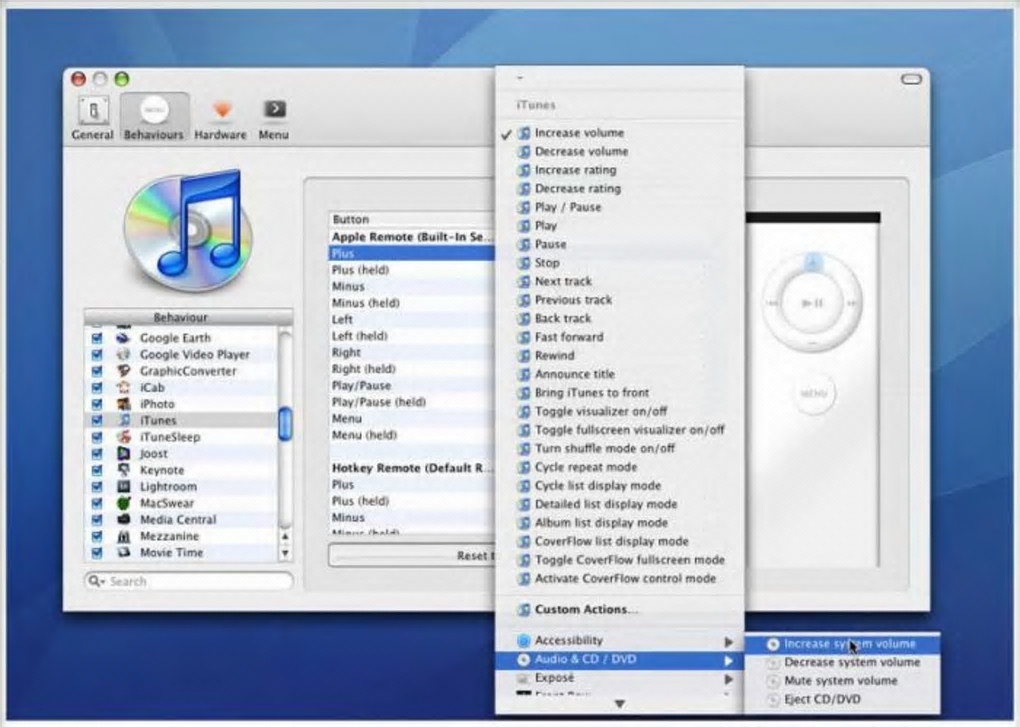Uncheck the Google Earth behaviour checkbox
The height and width of the screenshot is (727, 1020).
(97, 337)
